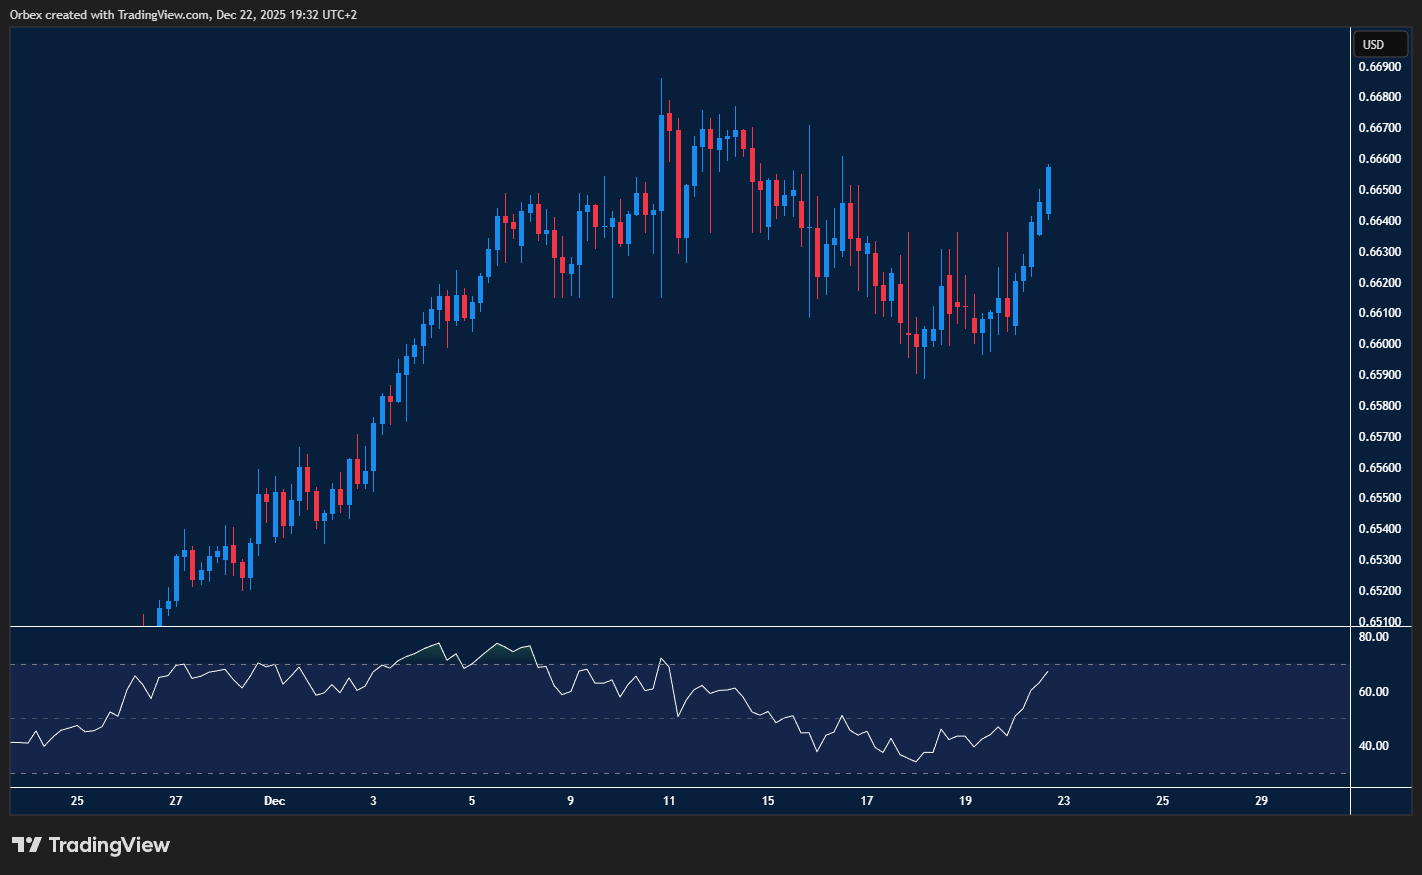Click the TradingView logo icon
This screenshot has width=1422, height=875.
coord(26,845)
